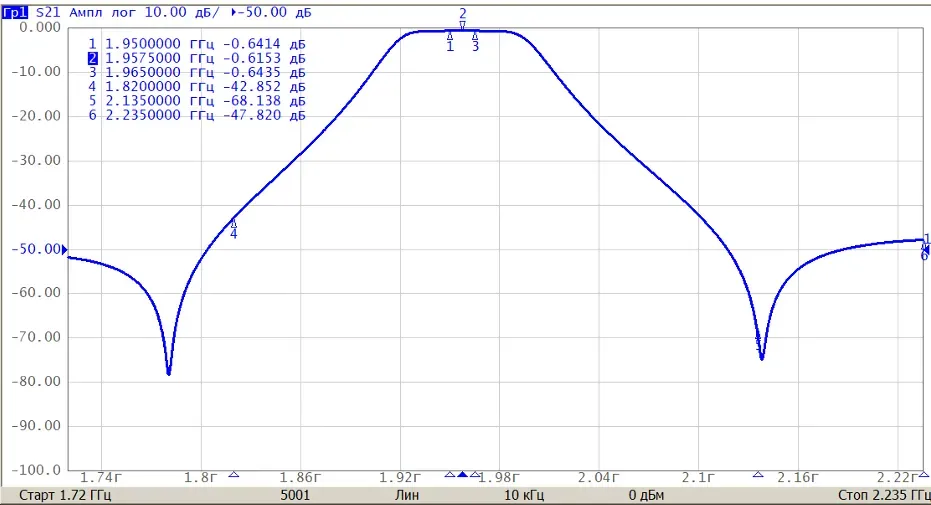This screenshot has height=505, width=931.
Task: Select the Гр1 trace label
Action: tap(14, 12)
